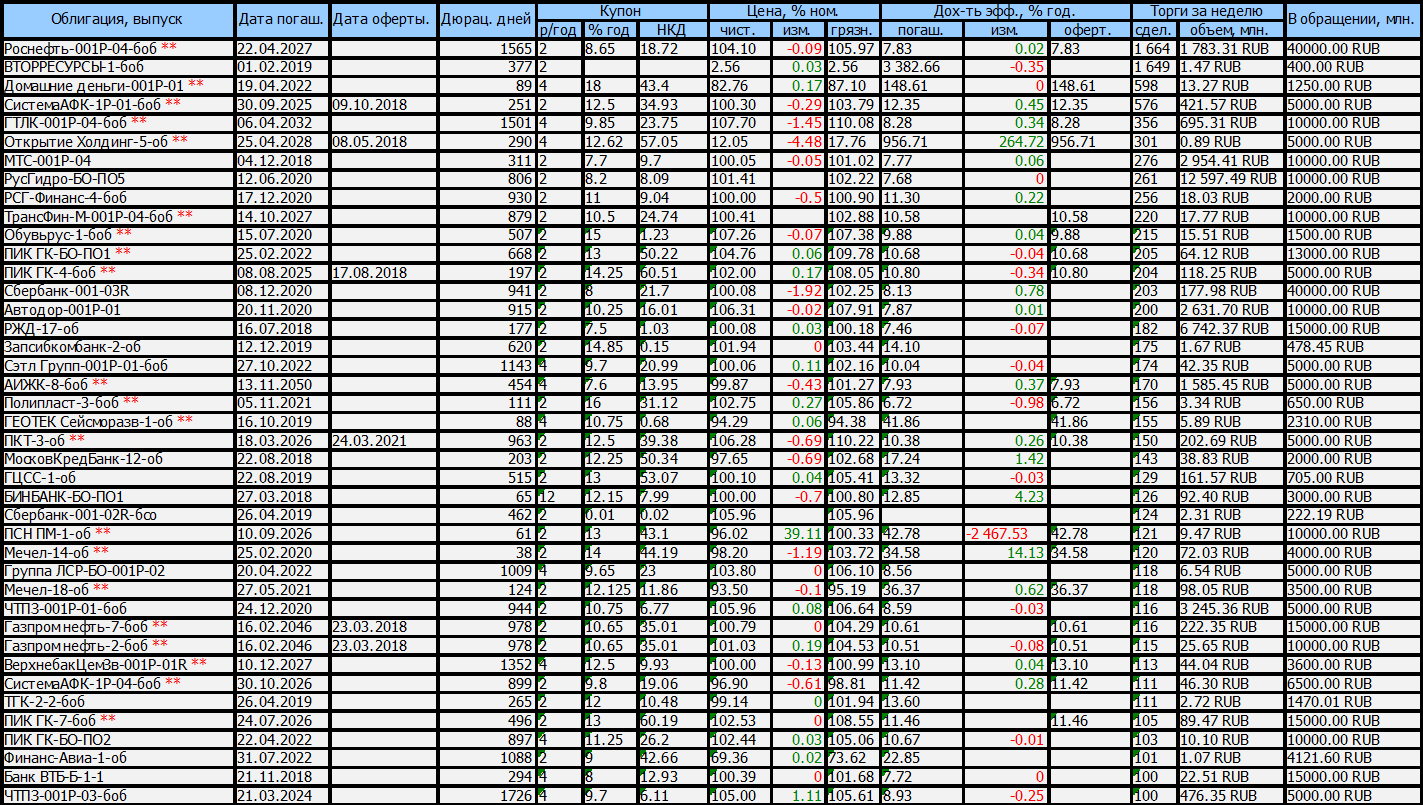1423x805 pixels.
Task: Select the 3 382.66 yield to maturity cell
Action: [912, 67]
